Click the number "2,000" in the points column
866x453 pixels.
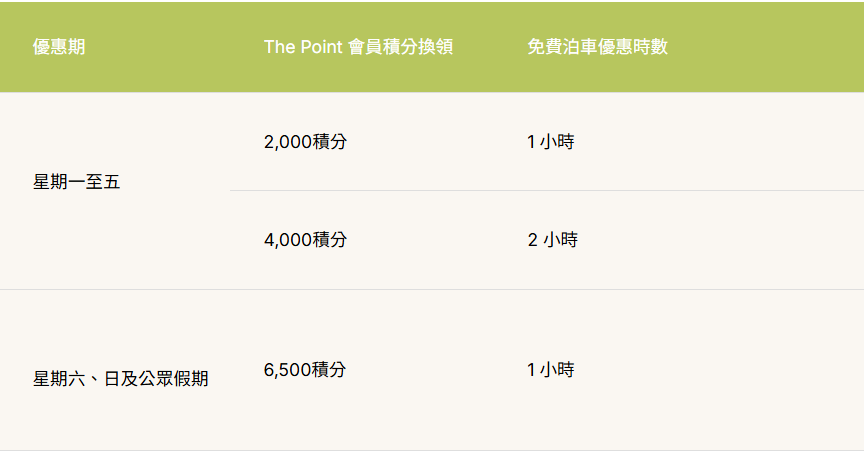[288, 142]
